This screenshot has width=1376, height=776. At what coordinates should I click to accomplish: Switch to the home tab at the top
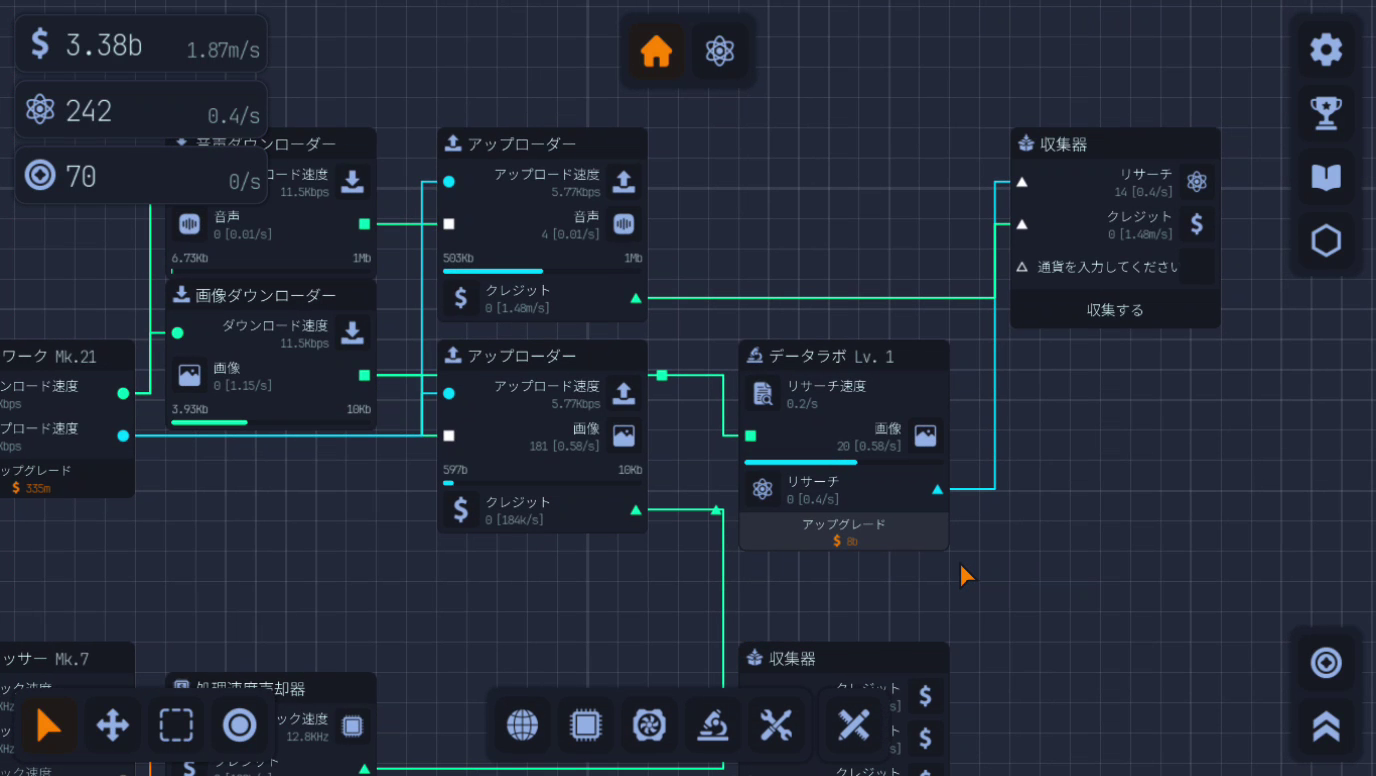[x=656, y=52]
